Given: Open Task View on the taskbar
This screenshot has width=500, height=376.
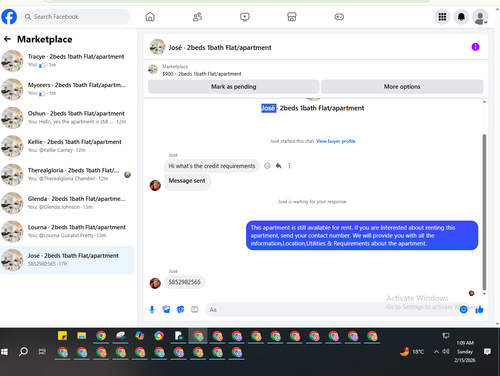Looking at the screenshot, I should (x=42, y=352).
